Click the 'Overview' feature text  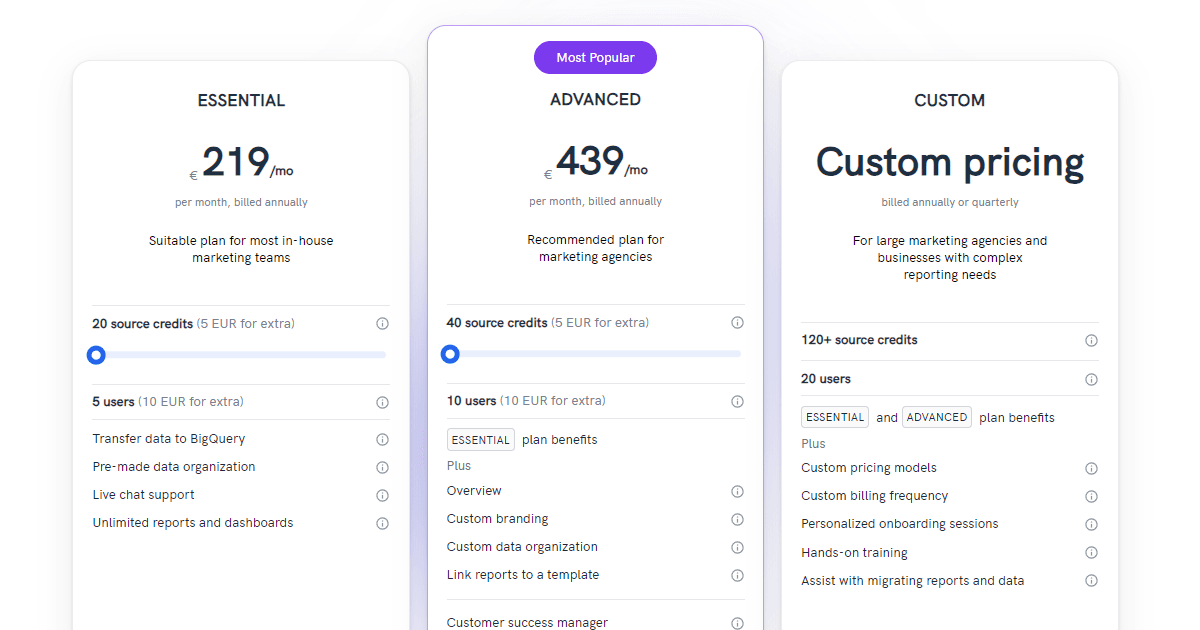click(474, 491)
